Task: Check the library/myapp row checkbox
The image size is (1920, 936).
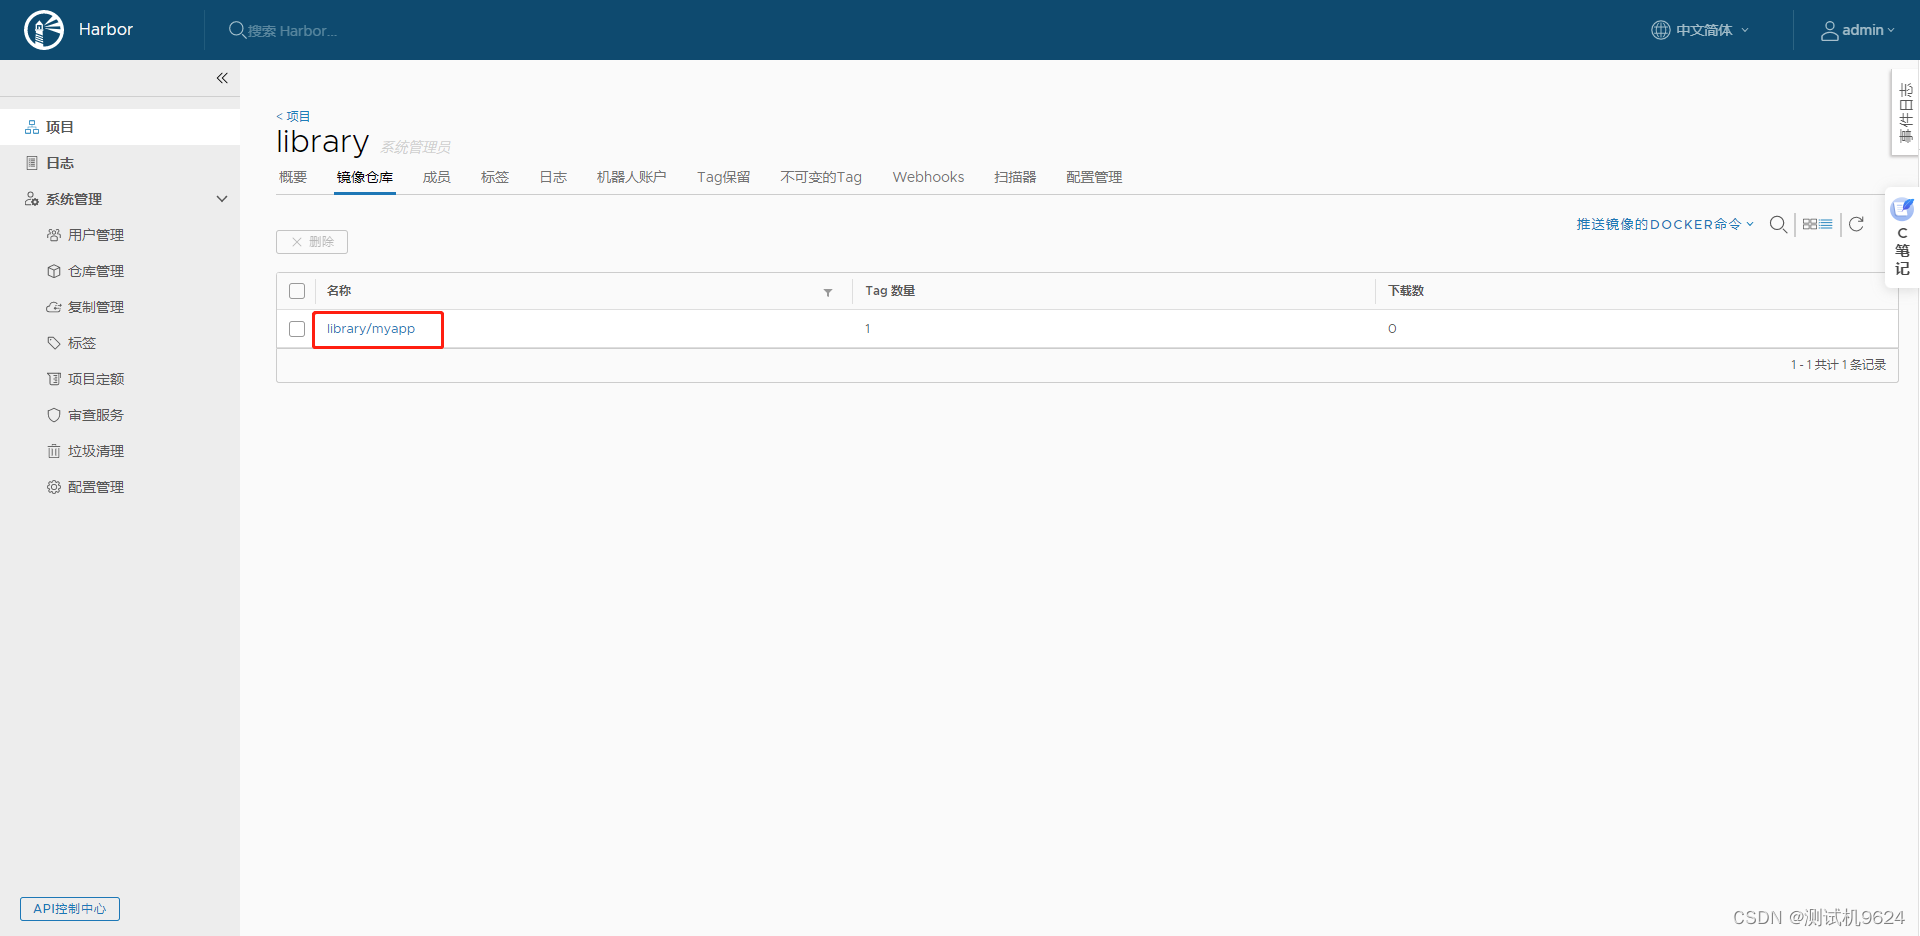Action: click(x=297, y=329)
